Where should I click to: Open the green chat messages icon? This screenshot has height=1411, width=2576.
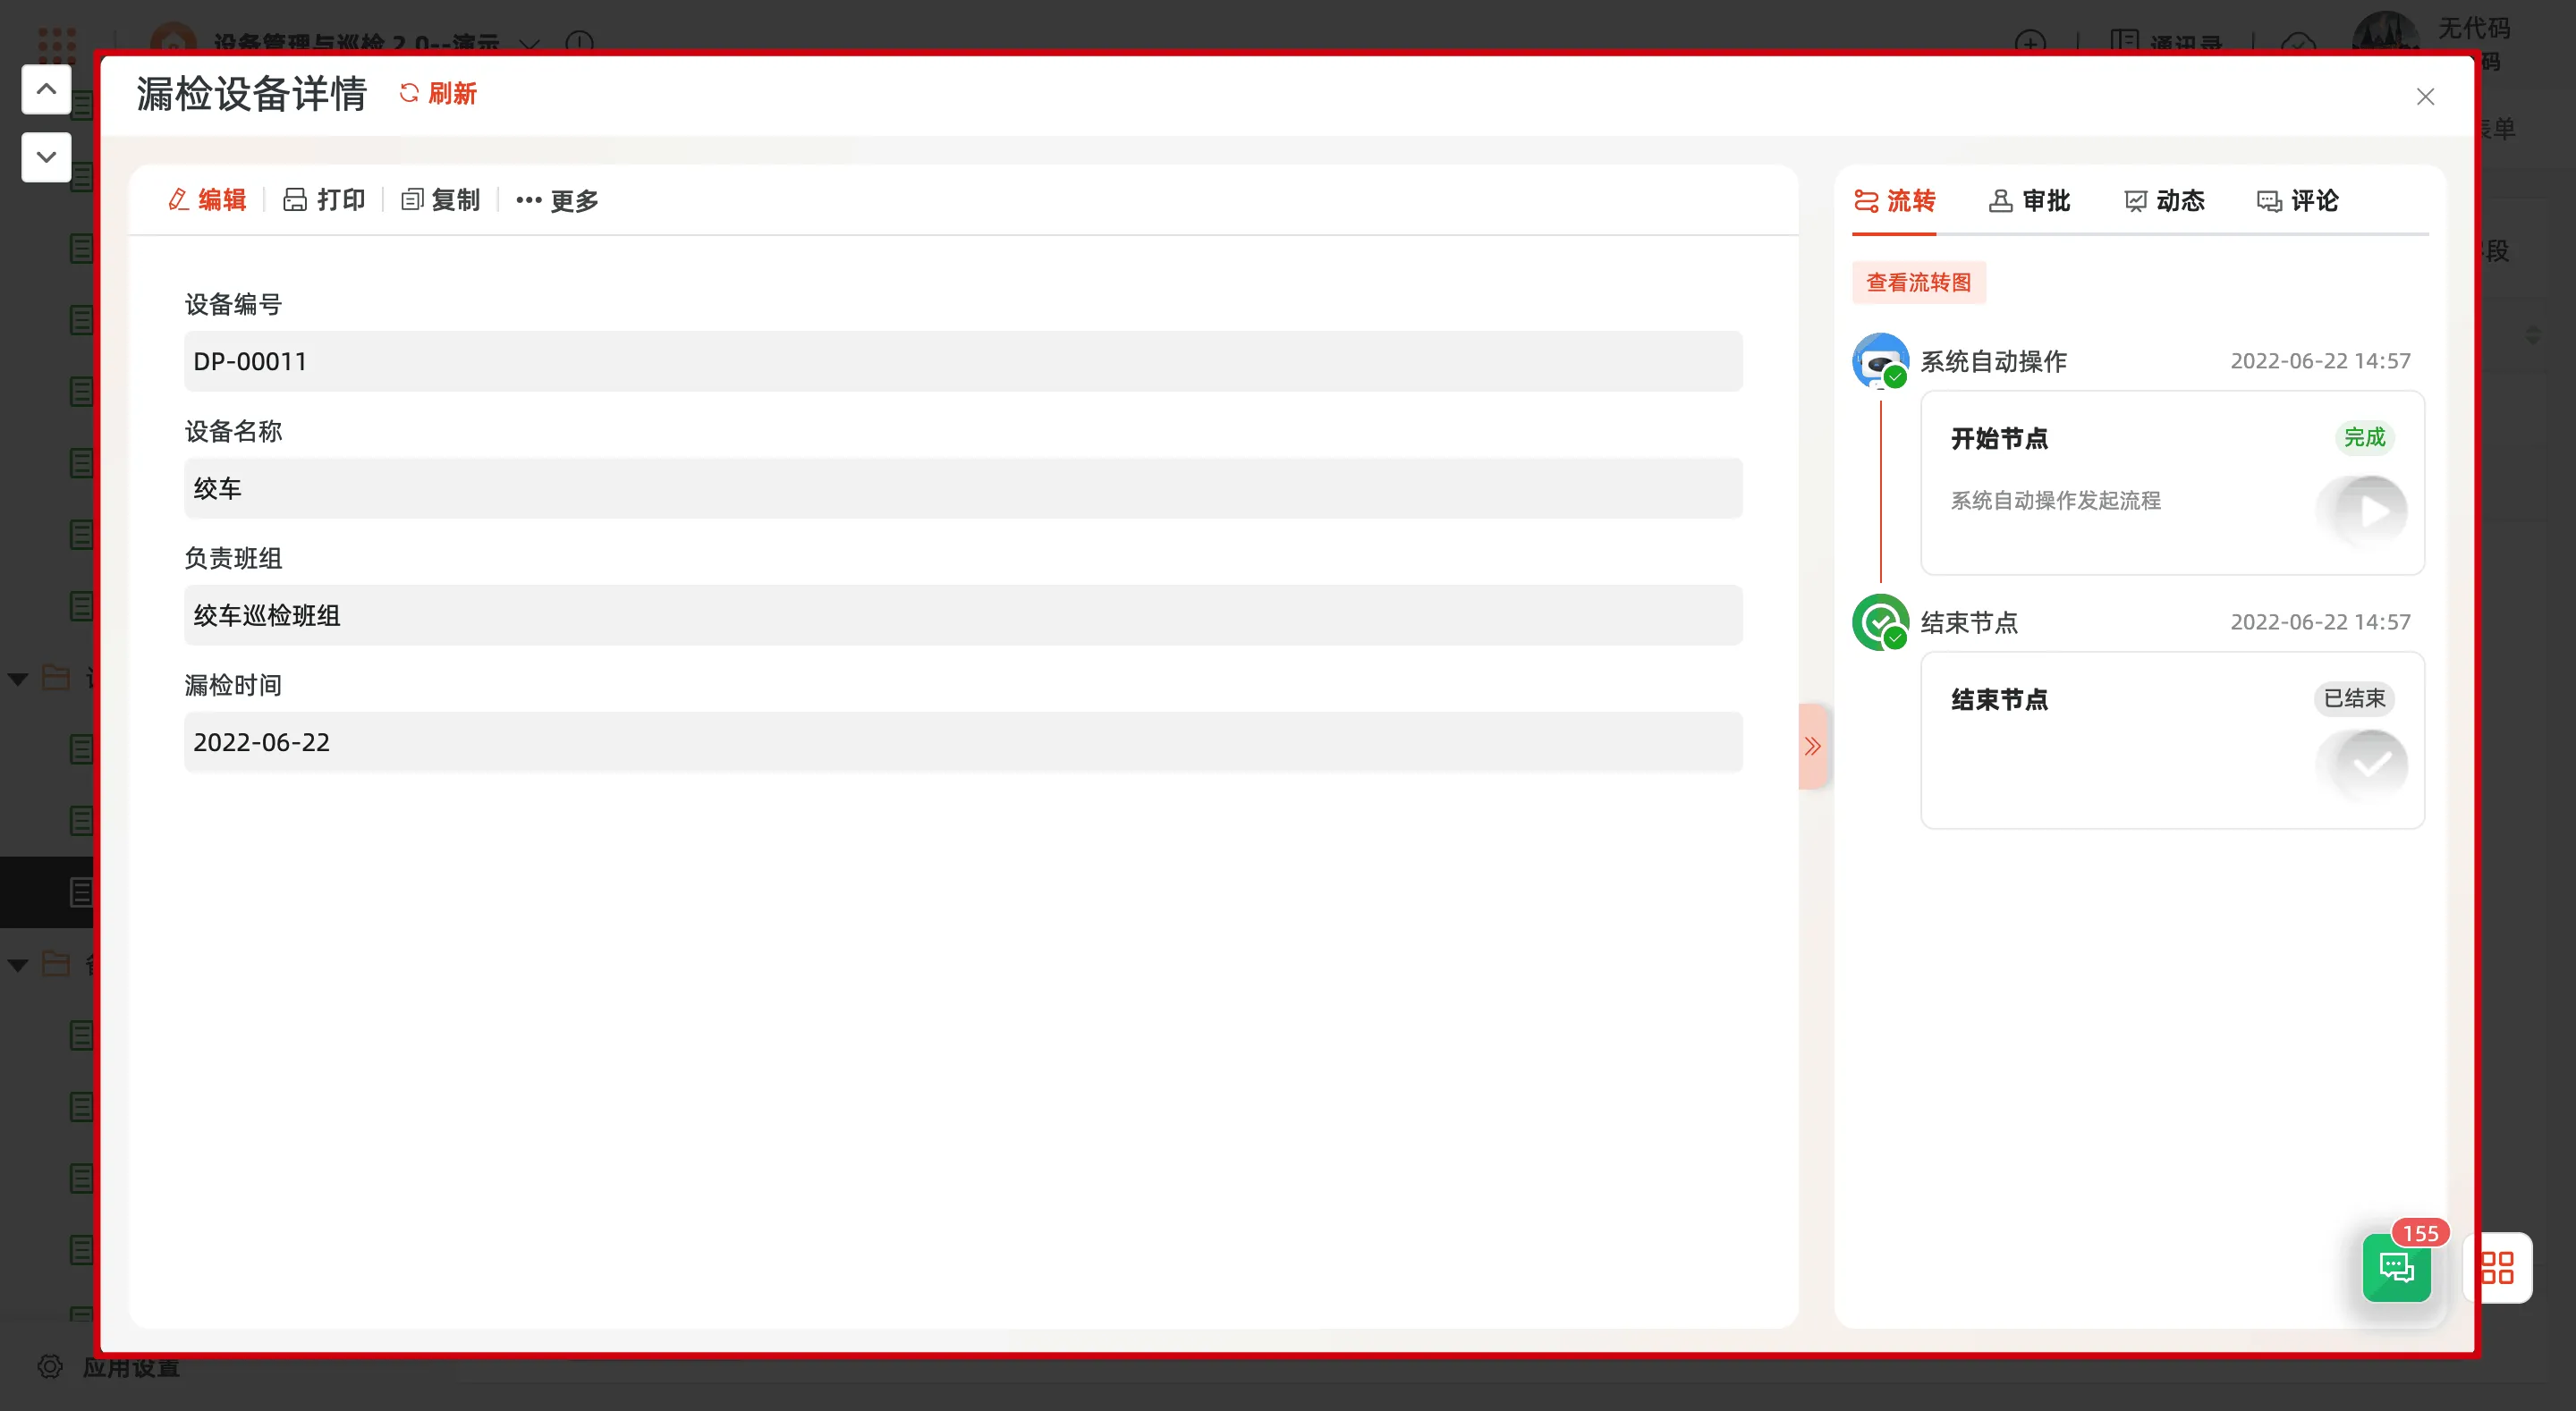click(2396, 1268)
